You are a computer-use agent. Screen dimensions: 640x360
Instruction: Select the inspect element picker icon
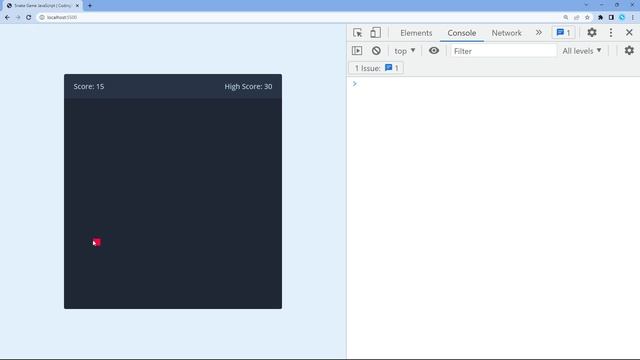(x=358, y=33)
